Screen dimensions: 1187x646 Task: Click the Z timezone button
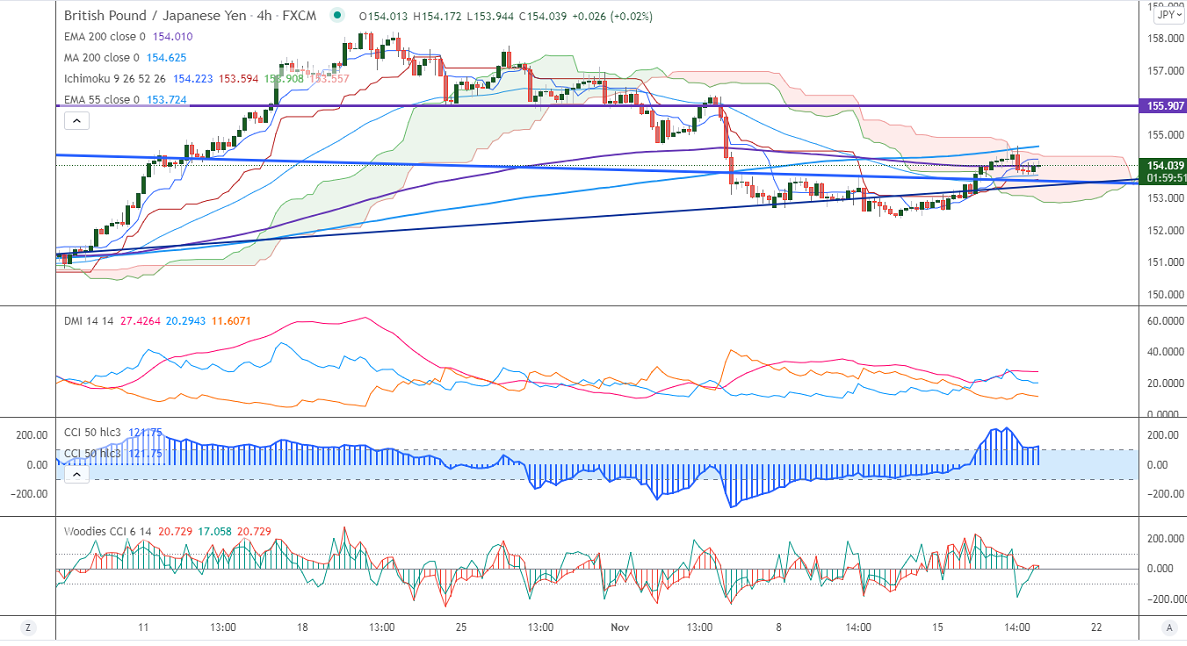pyautogui.click(x=28, y=628)
